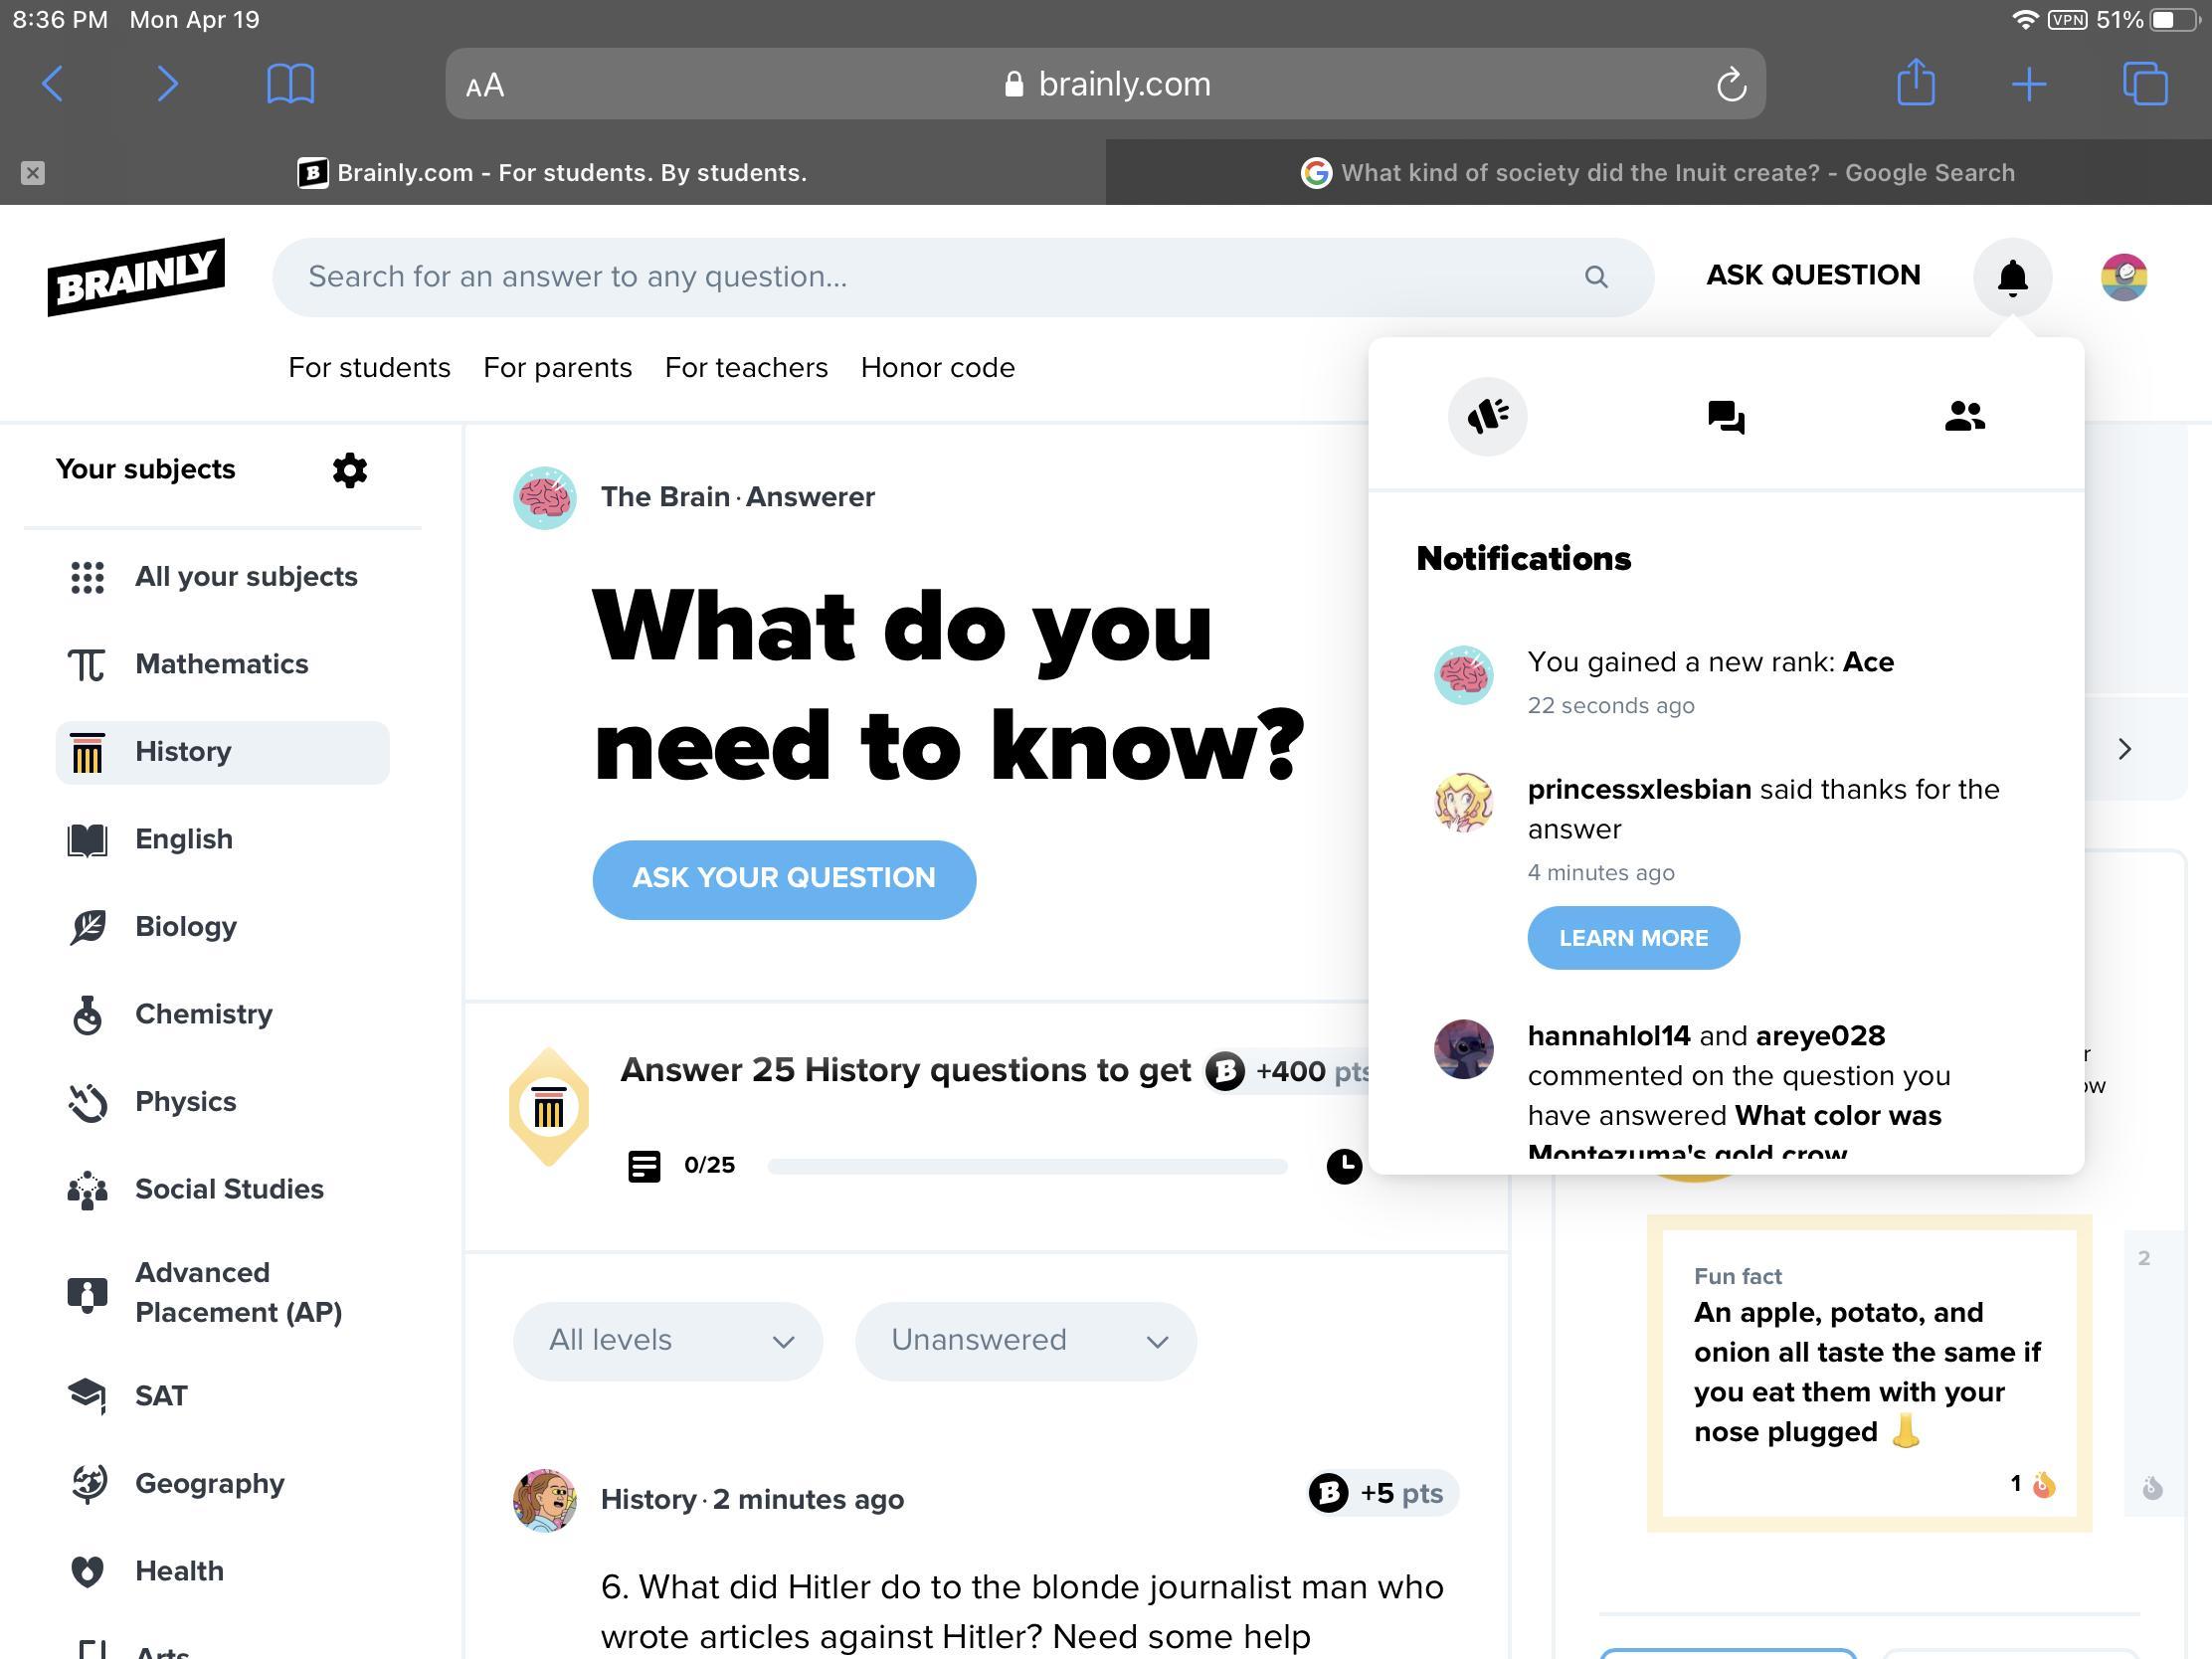The width and height of the screenshot is (2212, 1659).
Task: Tap the AA reader view menu
Action: [x=485, y=85]
